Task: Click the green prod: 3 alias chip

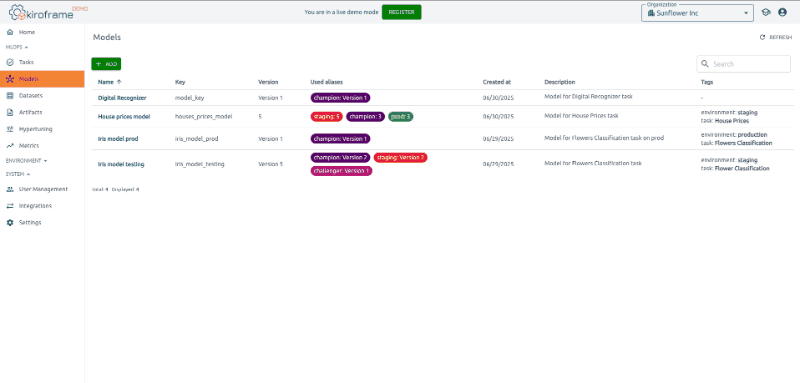Action: click(x=401, y=117)
